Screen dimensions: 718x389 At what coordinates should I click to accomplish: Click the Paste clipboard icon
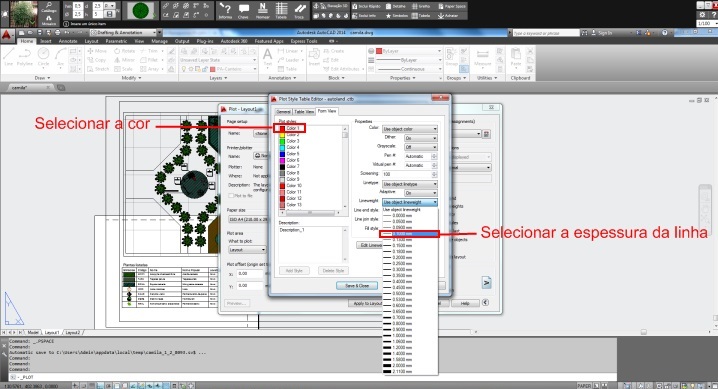pos(516,57)
